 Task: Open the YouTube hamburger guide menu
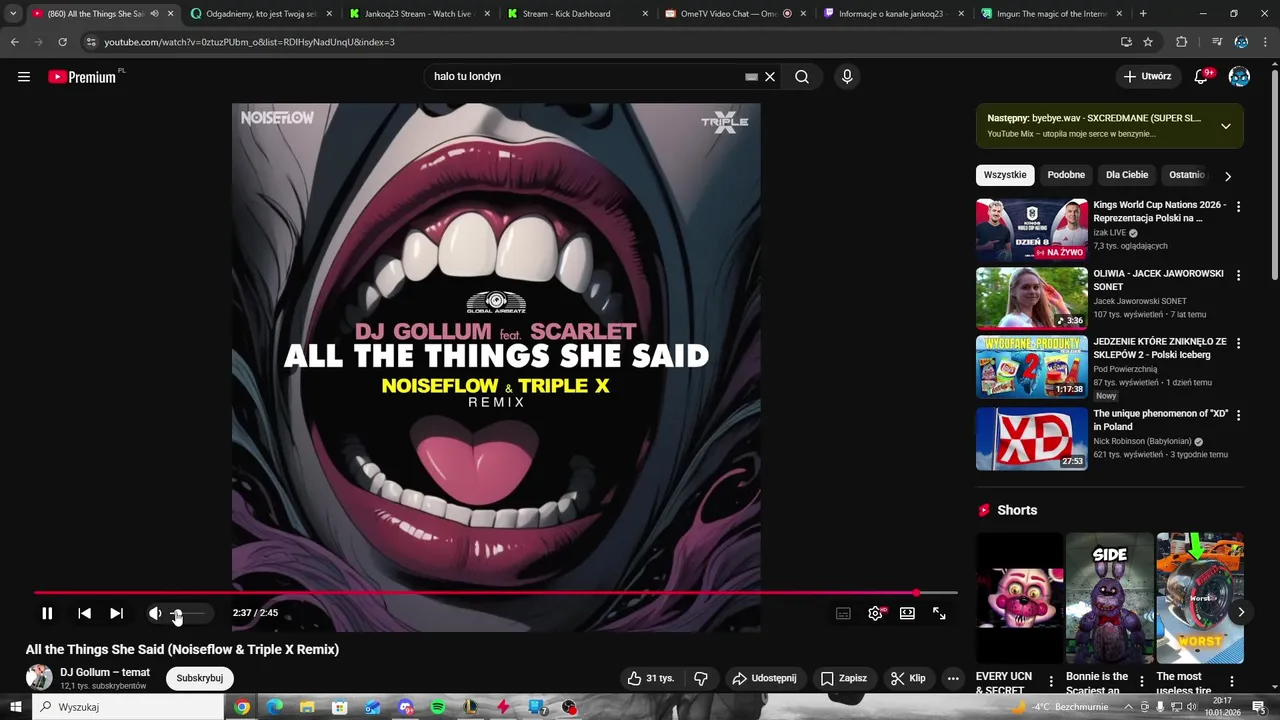click(24, 77)
